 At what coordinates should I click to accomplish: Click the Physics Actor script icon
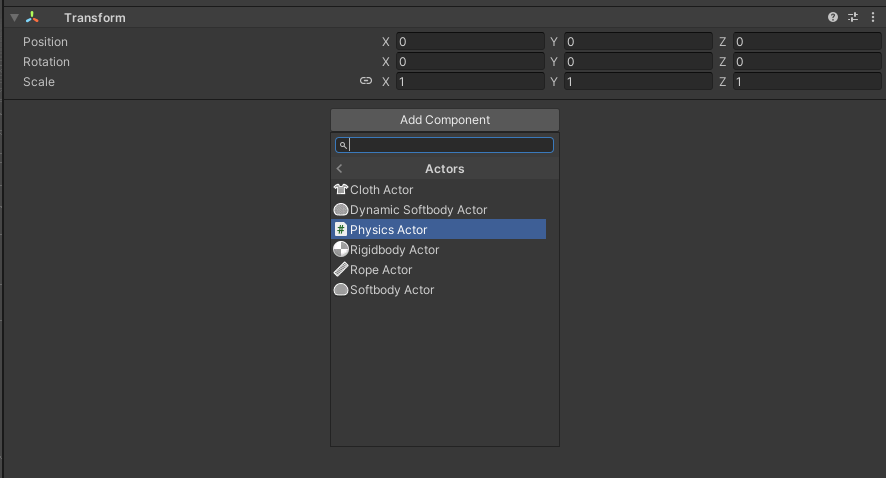pyautogui.click(x=341, y=230)
